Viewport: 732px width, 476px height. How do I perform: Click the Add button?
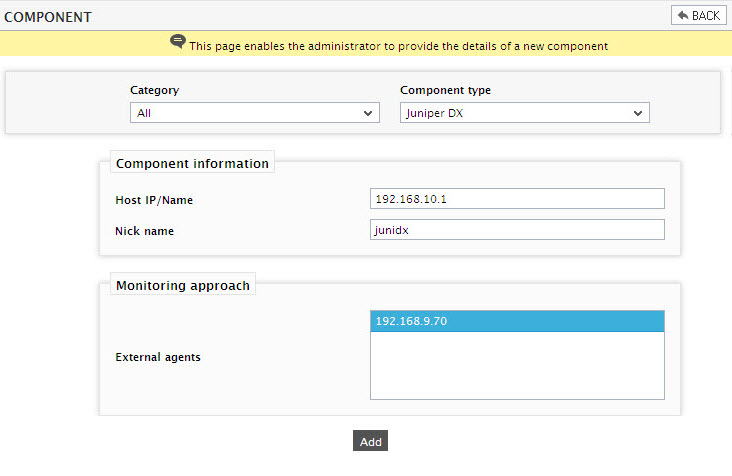(370, 441)
